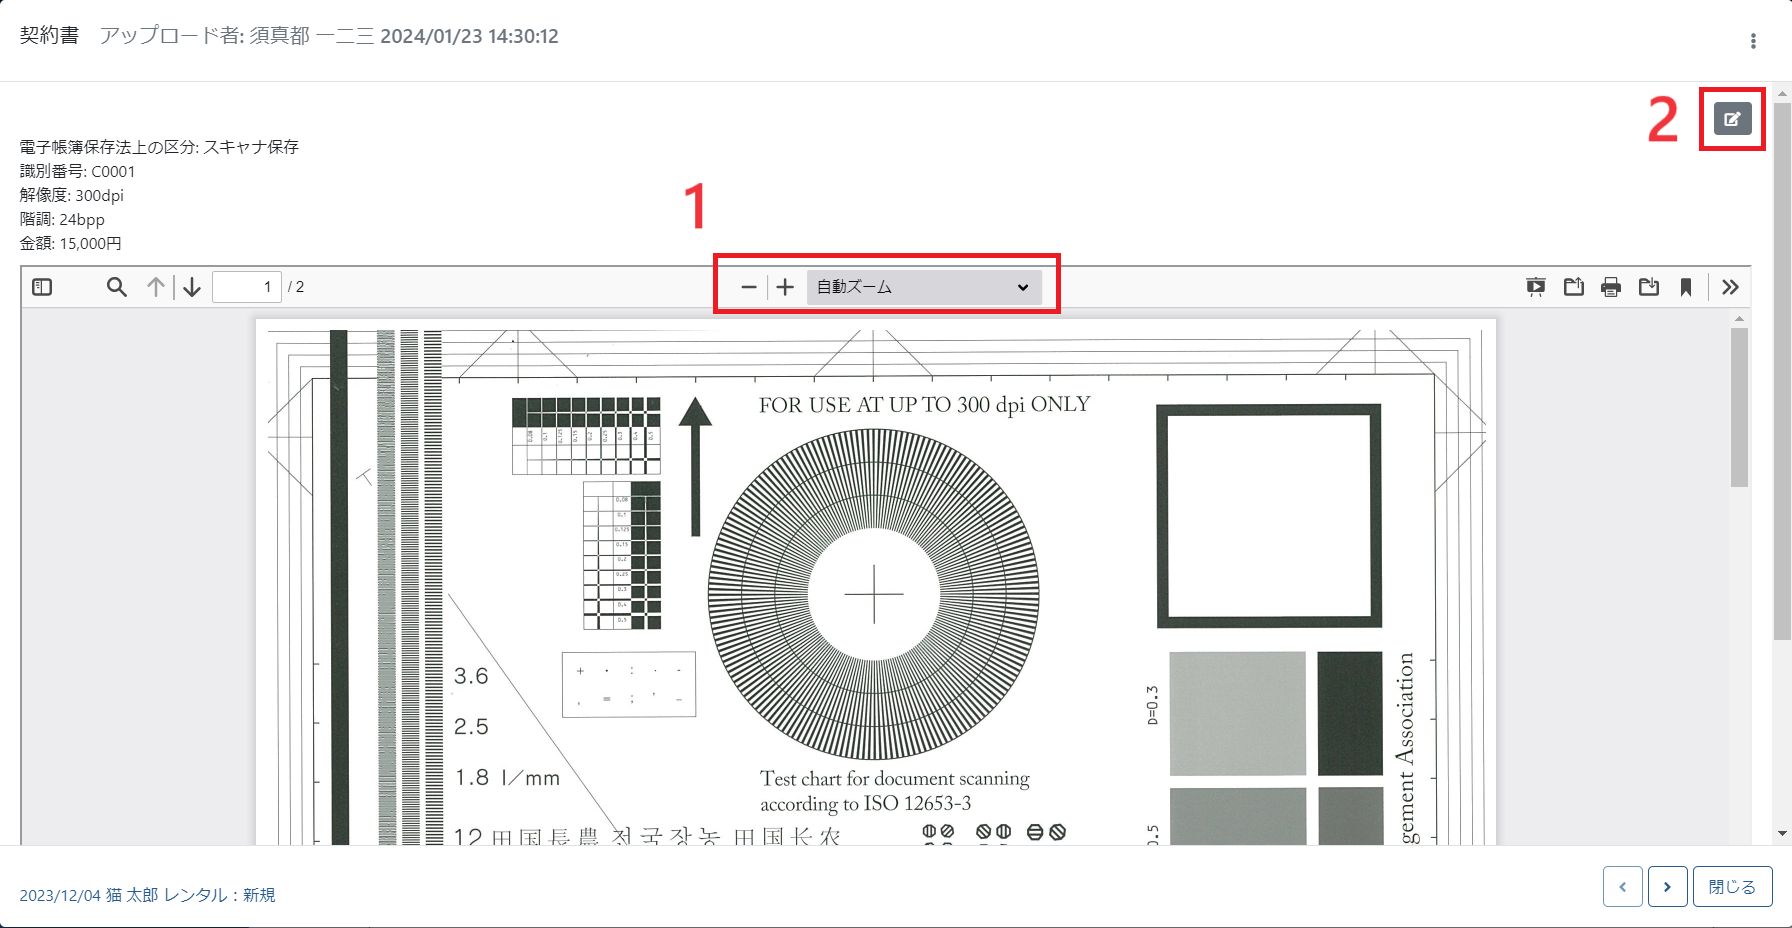Open the 自動ズーム zoom level dropdown
The height and width of the screenshot is (928, 1792).
(x=925, y=287)
